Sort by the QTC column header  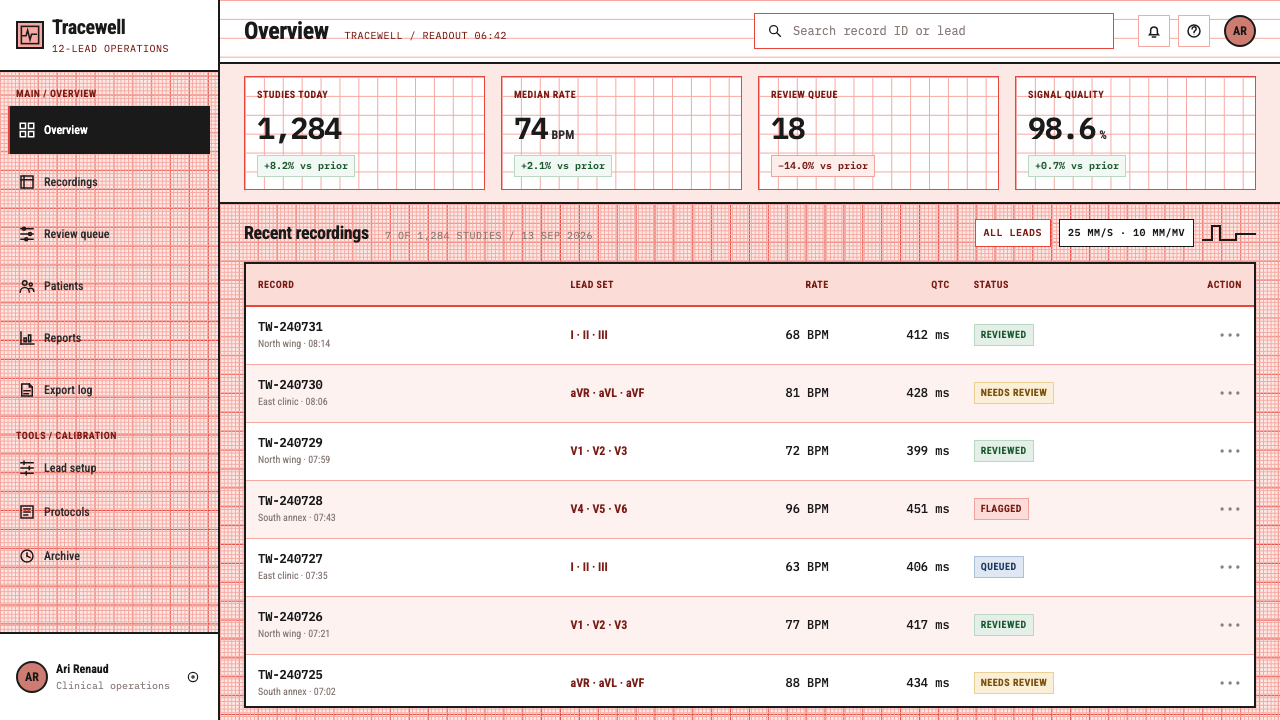940,285
